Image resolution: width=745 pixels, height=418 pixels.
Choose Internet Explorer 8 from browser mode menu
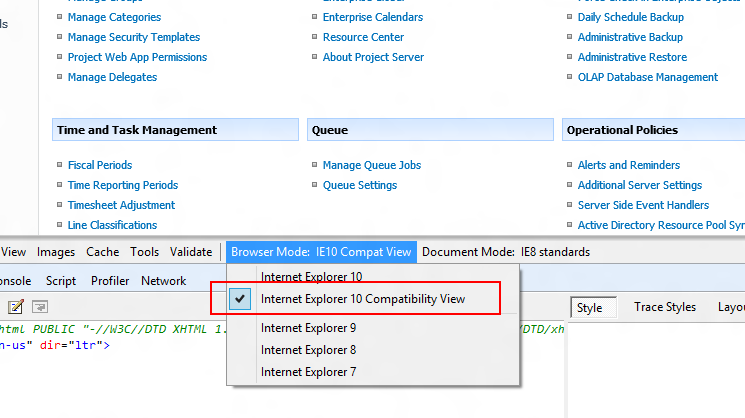coord(308,350)
